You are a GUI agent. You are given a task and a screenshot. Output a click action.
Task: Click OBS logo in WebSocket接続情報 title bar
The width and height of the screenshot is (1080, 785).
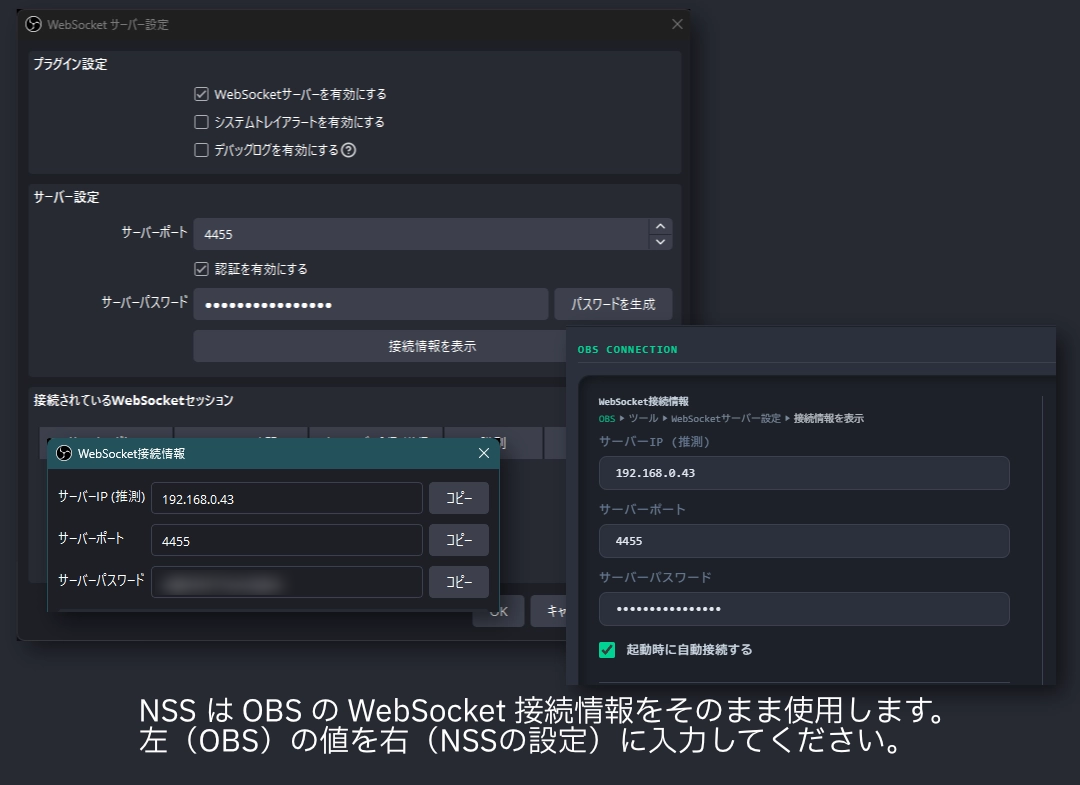pos(64,453)
